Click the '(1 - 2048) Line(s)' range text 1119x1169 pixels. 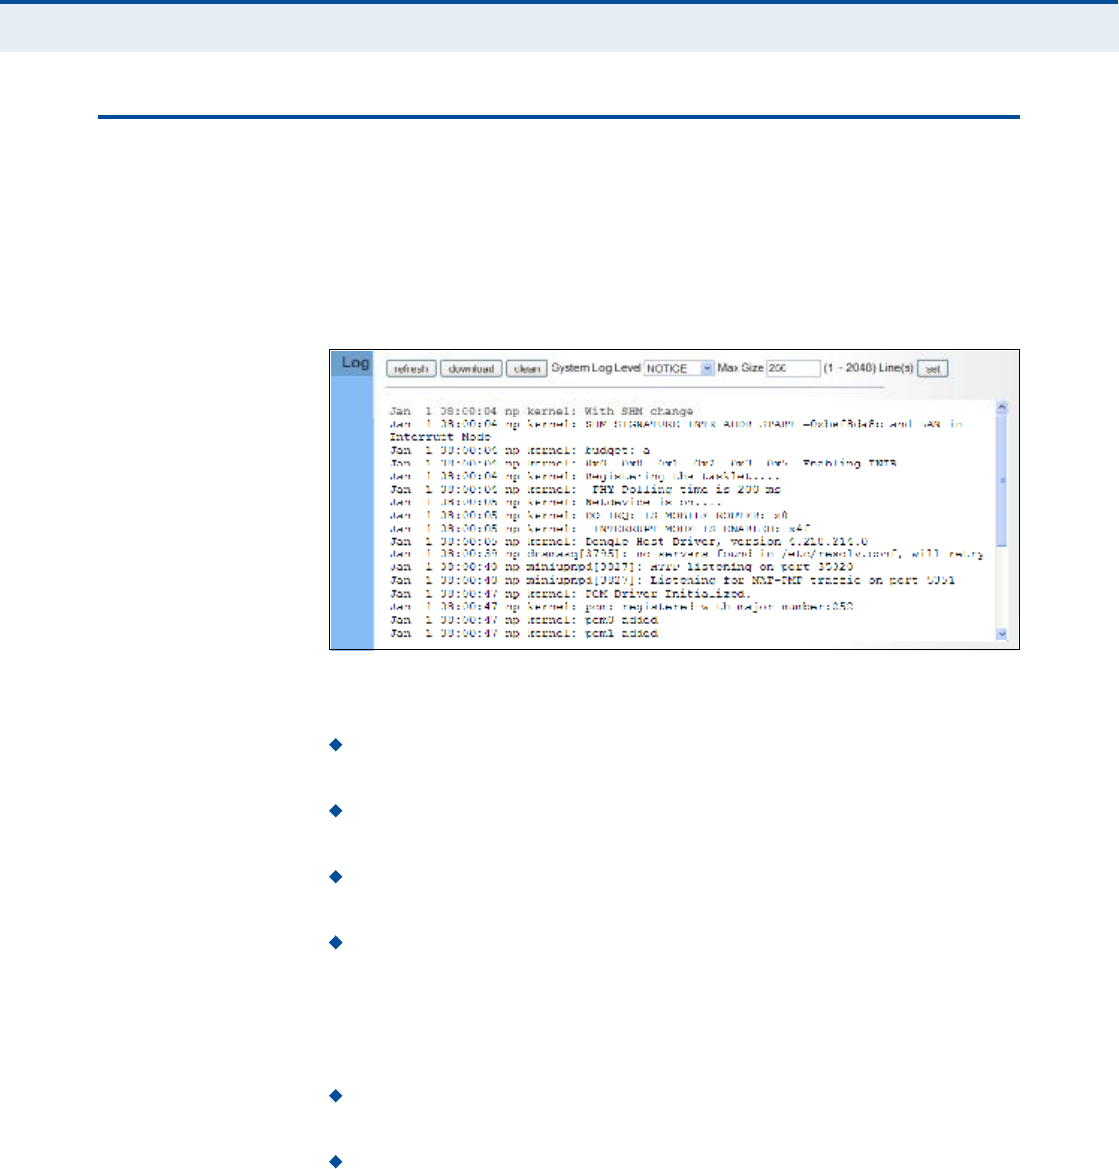[869, 368]
